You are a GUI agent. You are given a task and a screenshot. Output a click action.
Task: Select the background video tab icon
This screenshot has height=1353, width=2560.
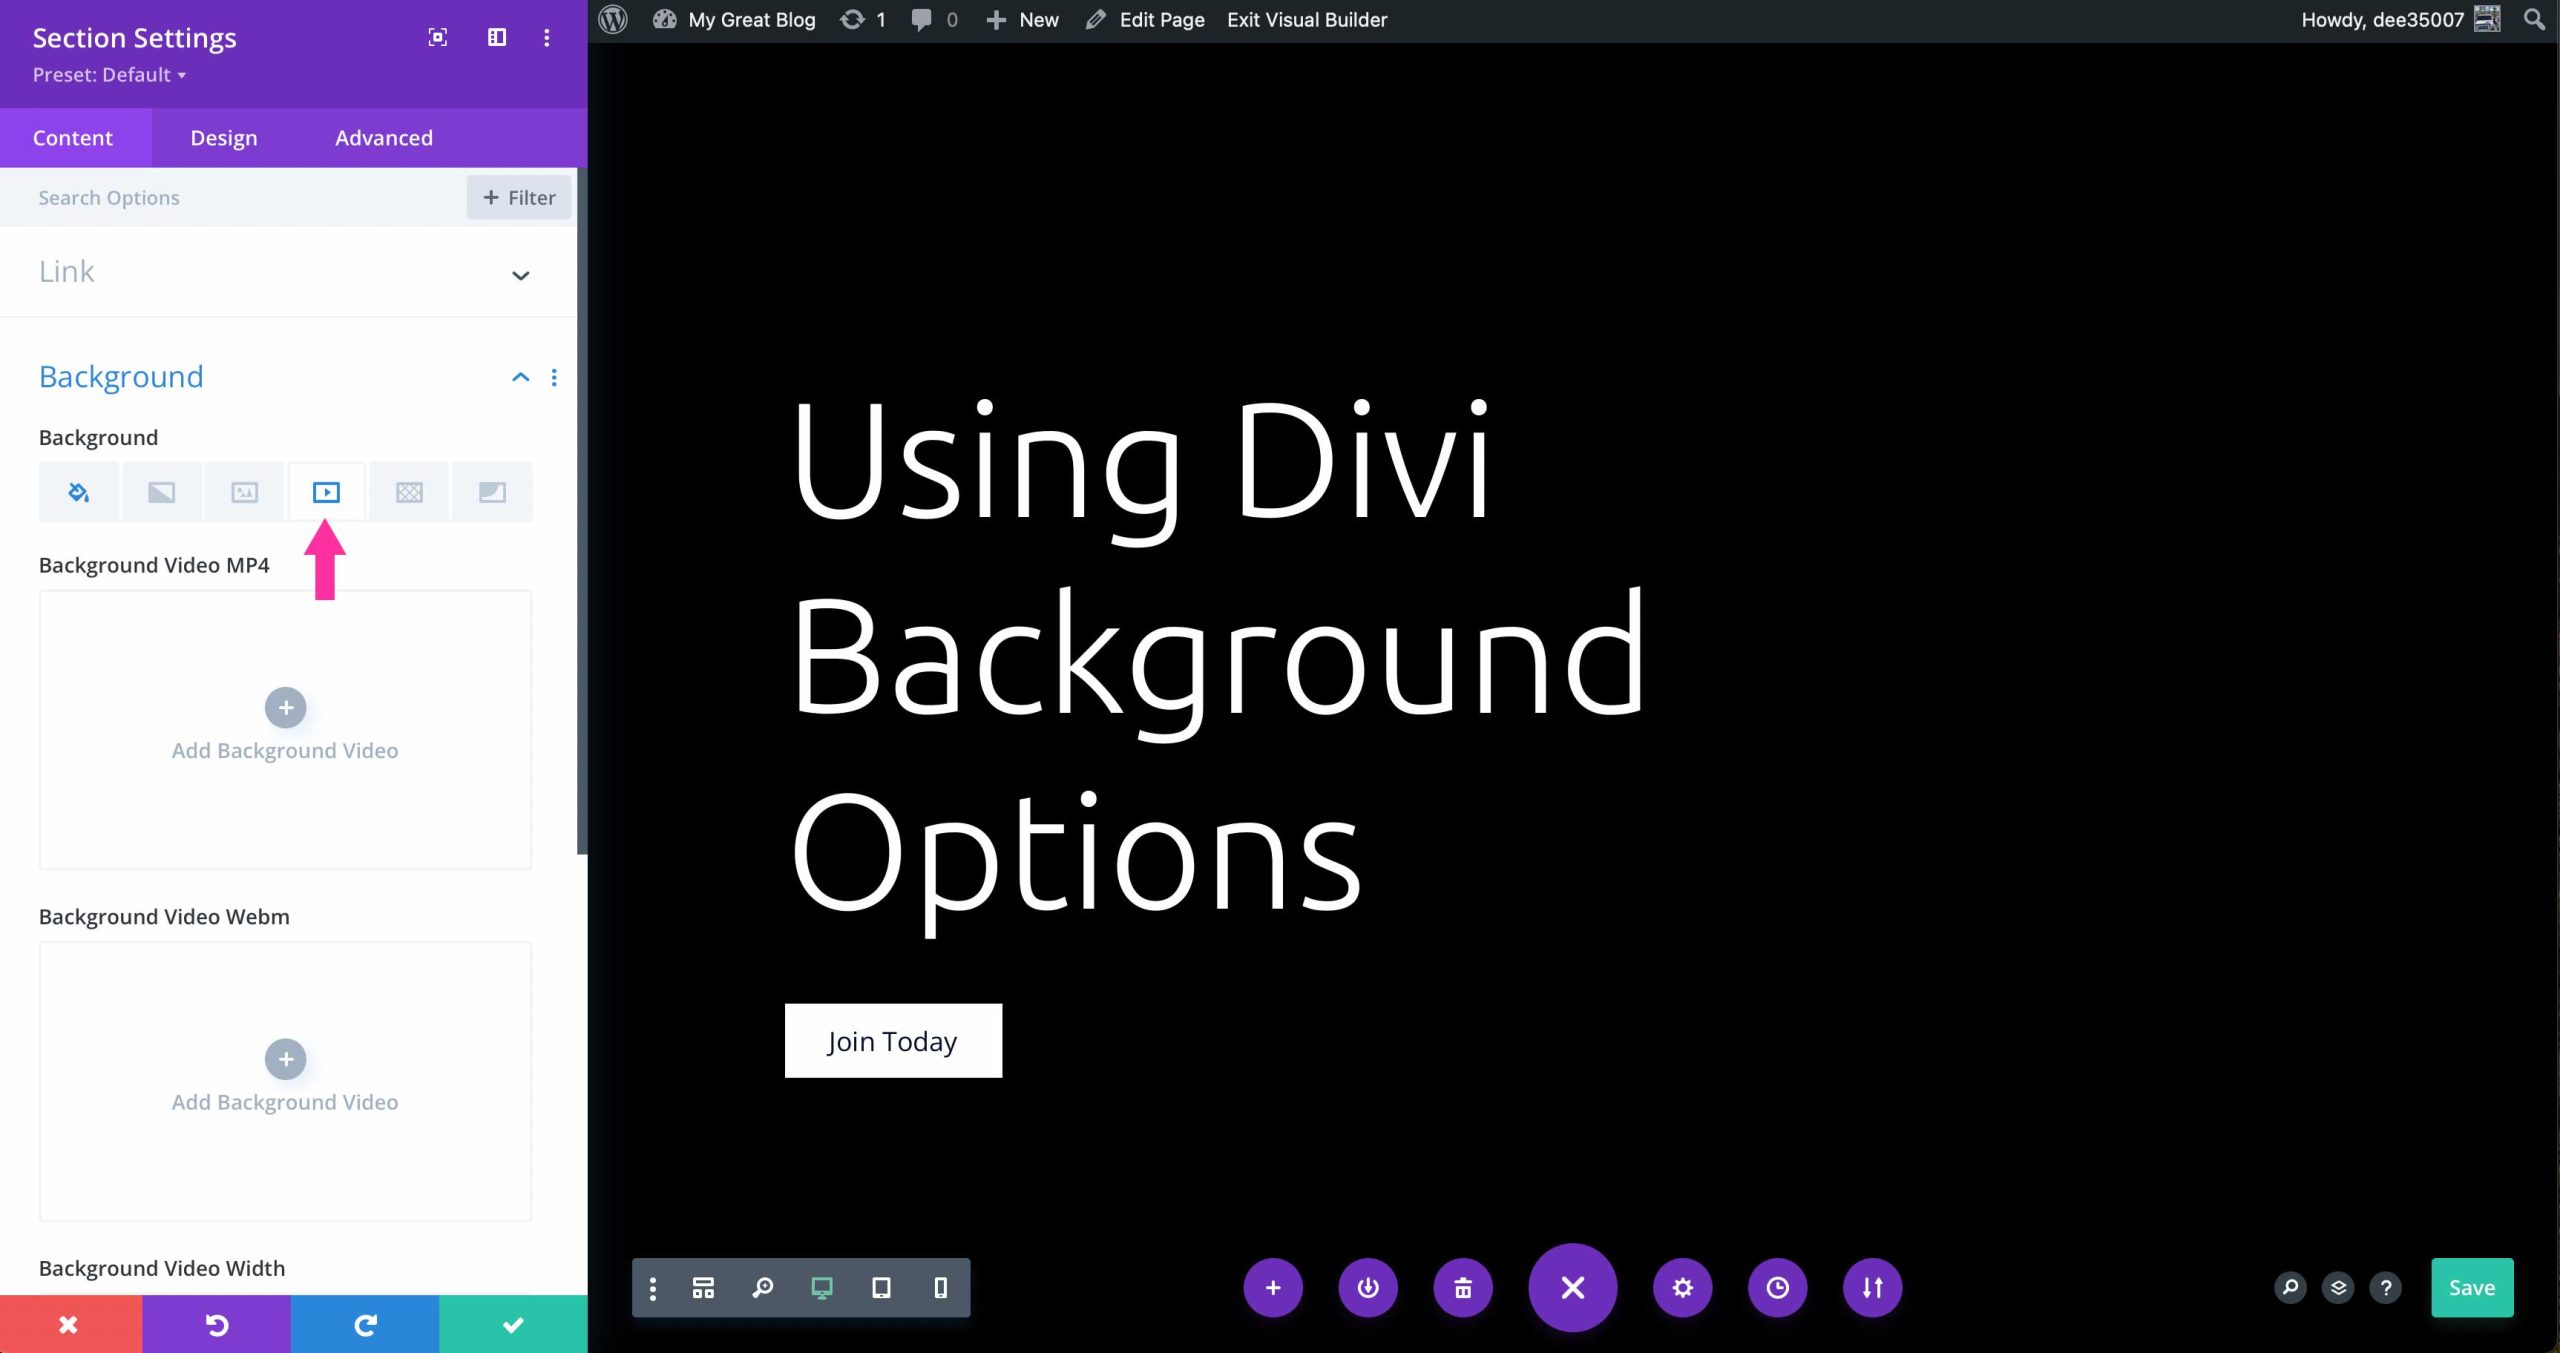pyautogui.click(x=325, y=491)
